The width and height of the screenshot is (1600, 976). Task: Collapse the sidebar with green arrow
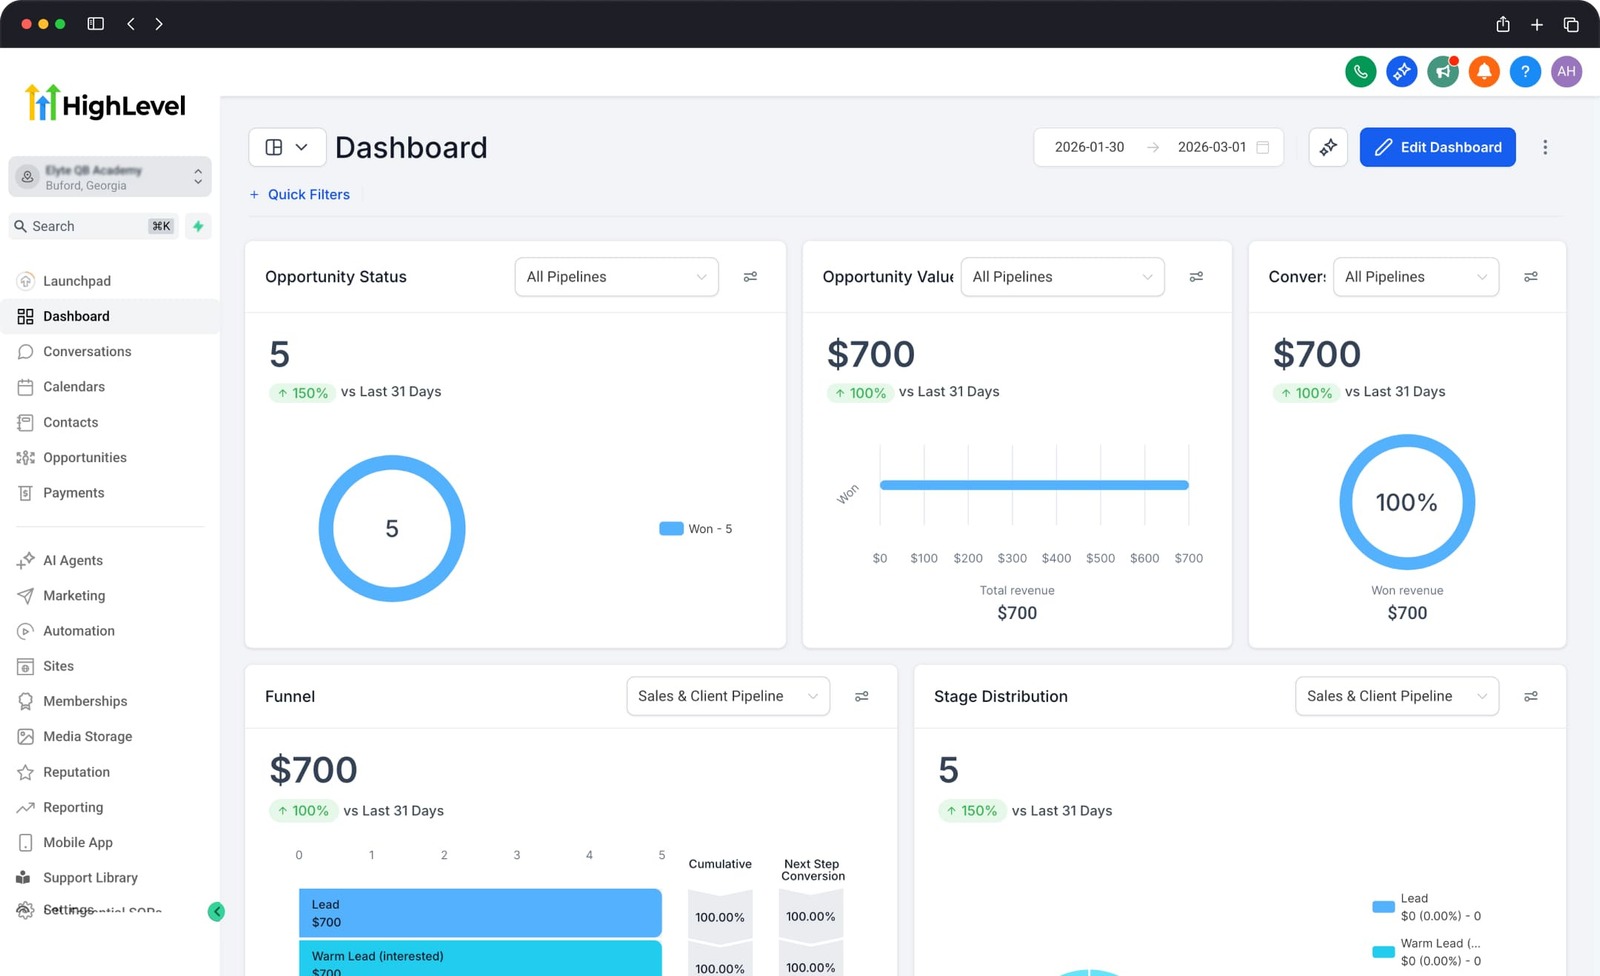click(216, 911)
